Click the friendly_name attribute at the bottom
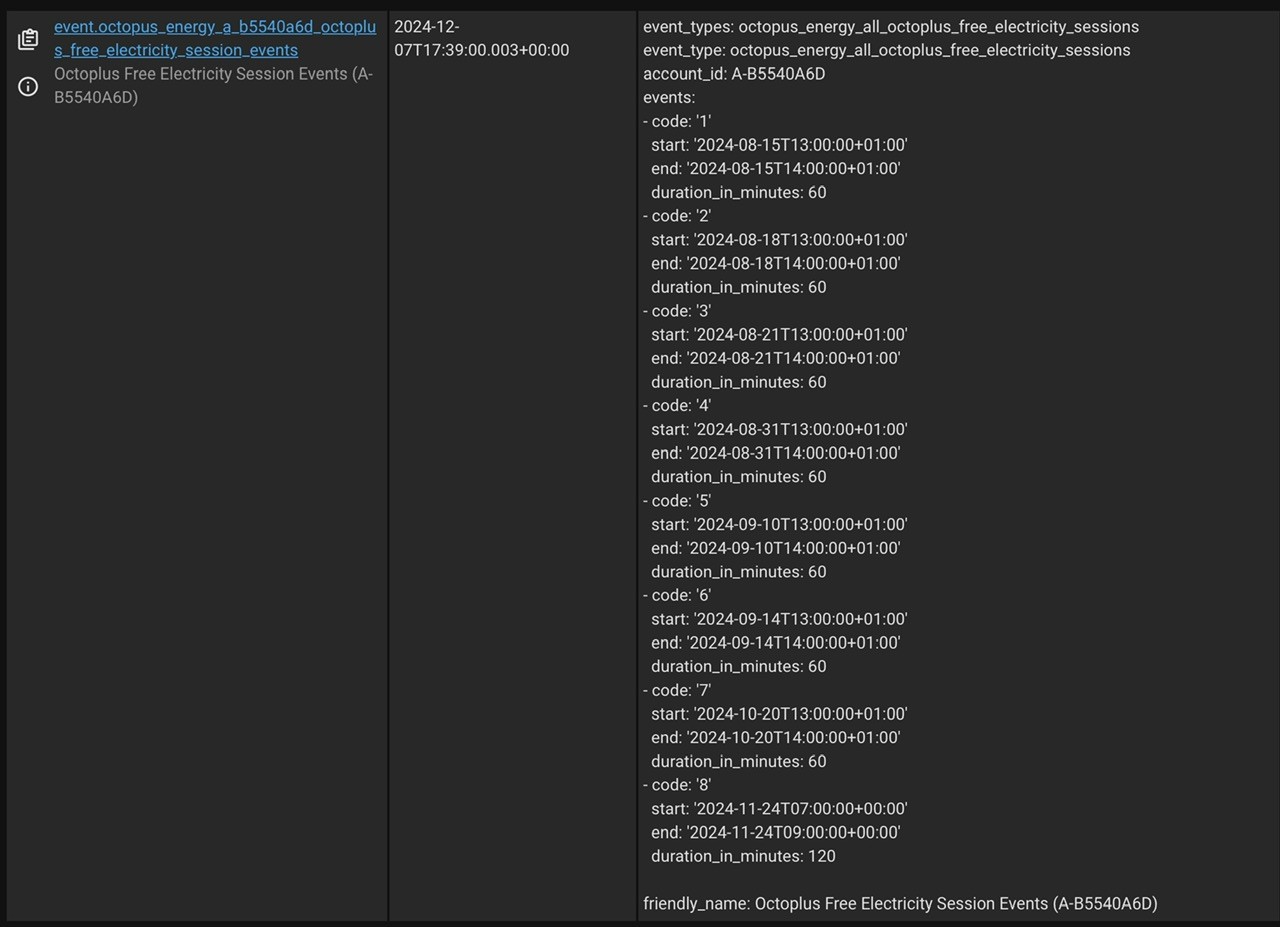1280x927 pixels. point(900,904)
